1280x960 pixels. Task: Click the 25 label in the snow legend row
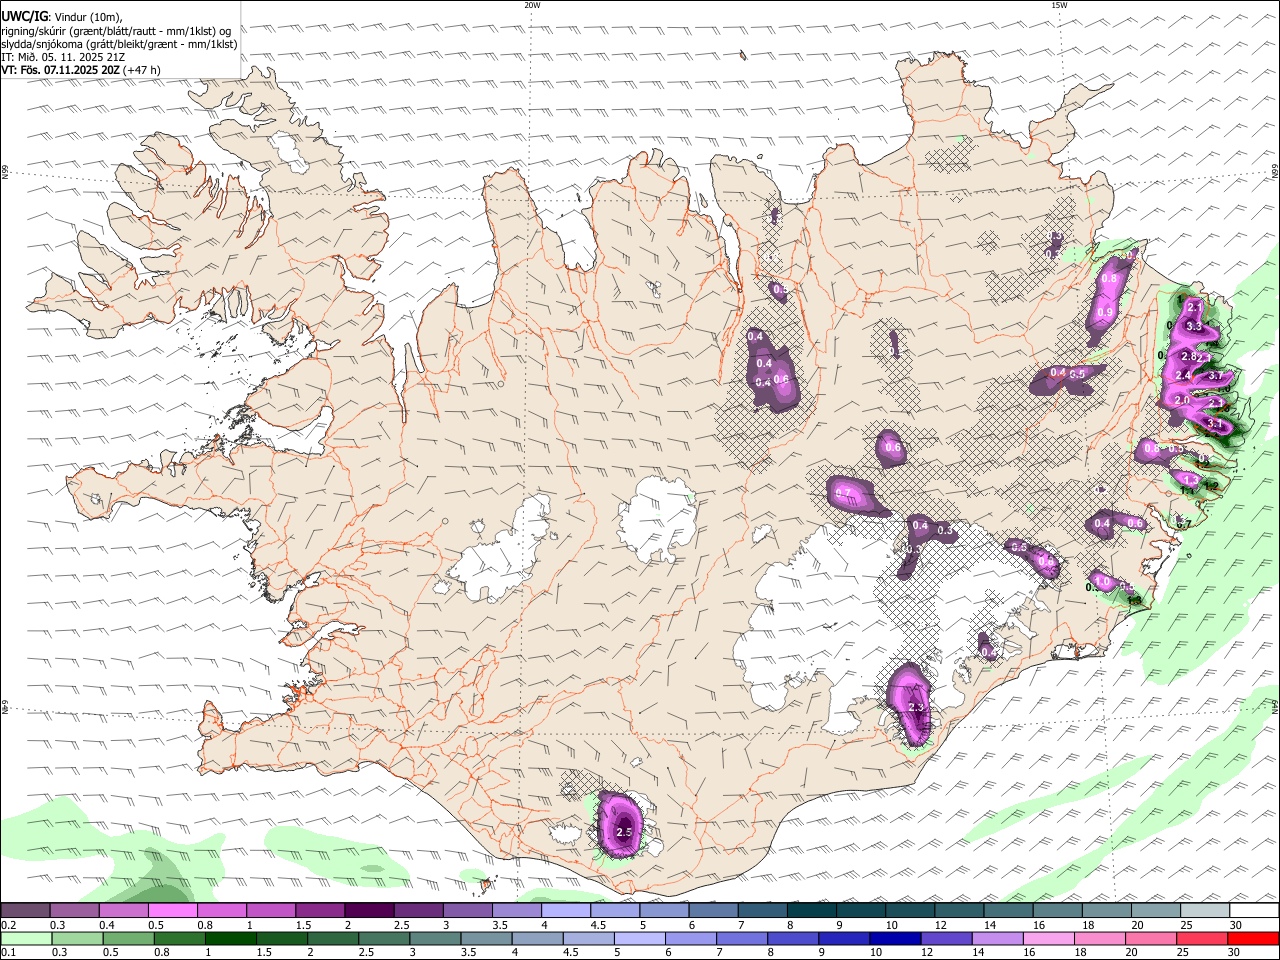[x=1186, y=925]
